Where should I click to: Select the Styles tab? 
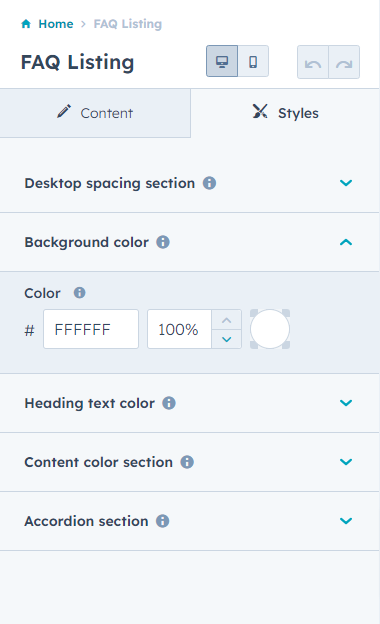click(285, 113)
